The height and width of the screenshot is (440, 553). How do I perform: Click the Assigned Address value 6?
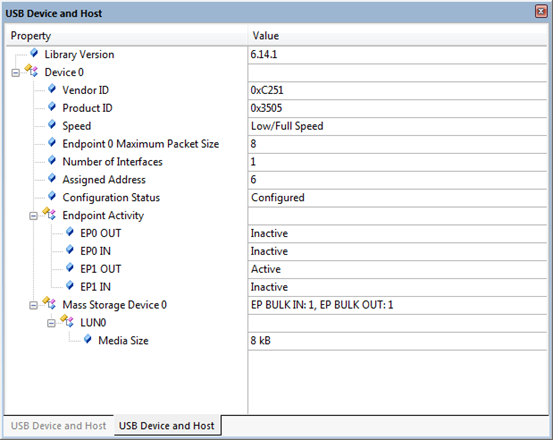[x=253, y=180]
